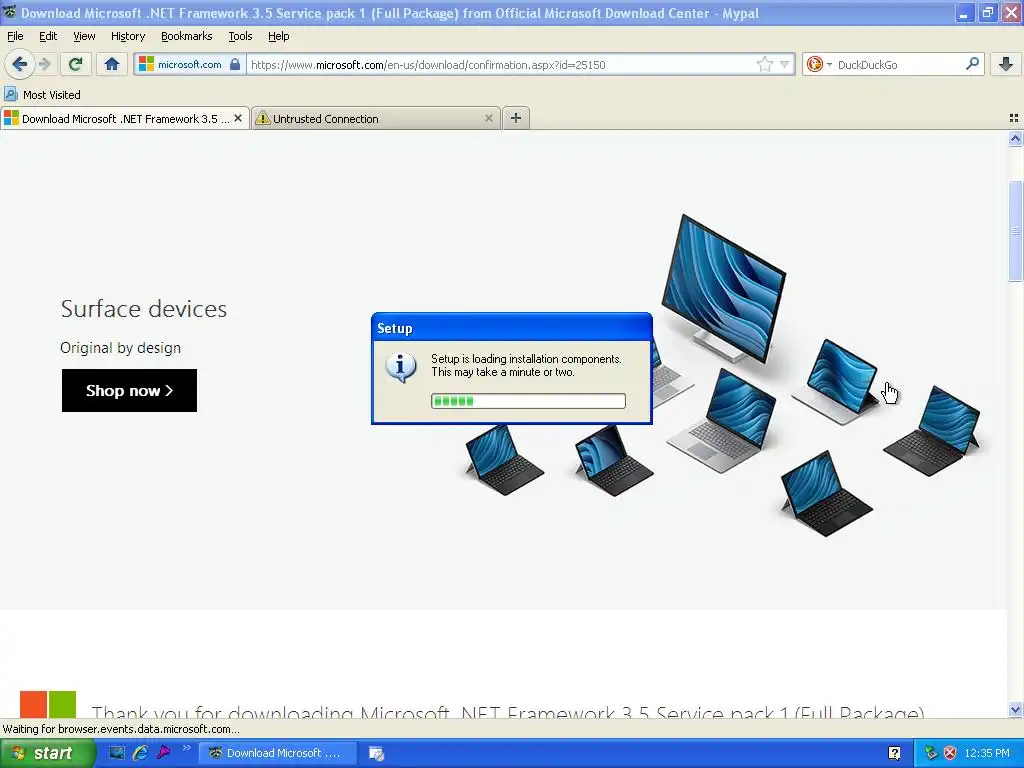Click the address bar URL field
Screen dimensions: 1024x768
pos(500,64)
